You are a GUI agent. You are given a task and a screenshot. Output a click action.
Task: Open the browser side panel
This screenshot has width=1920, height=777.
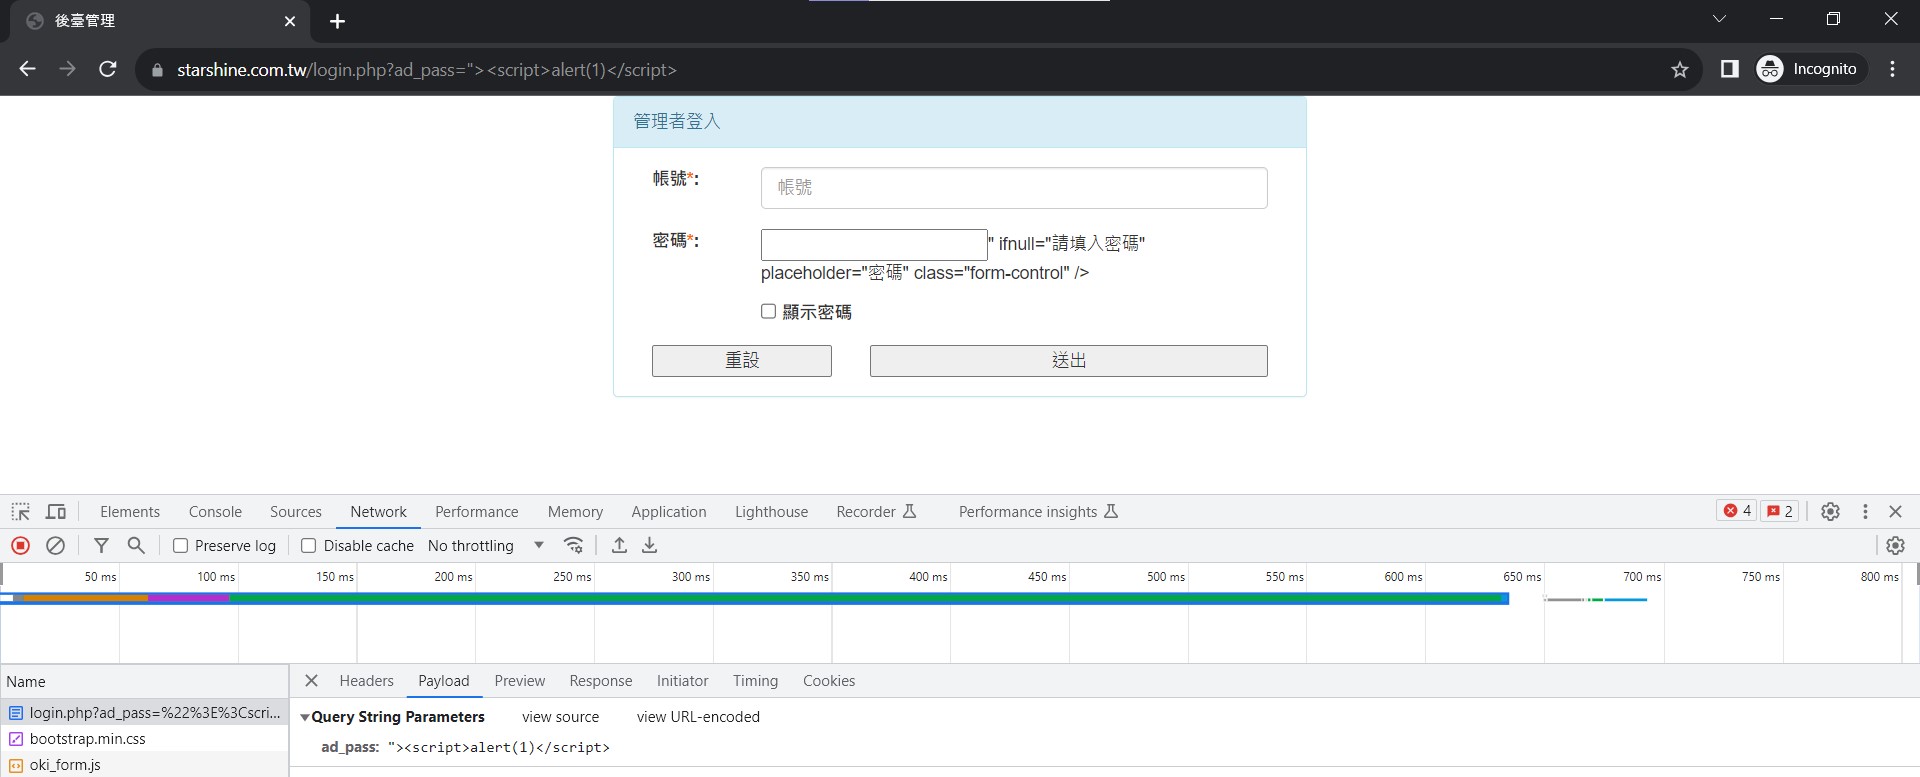tap(1729, 69)
